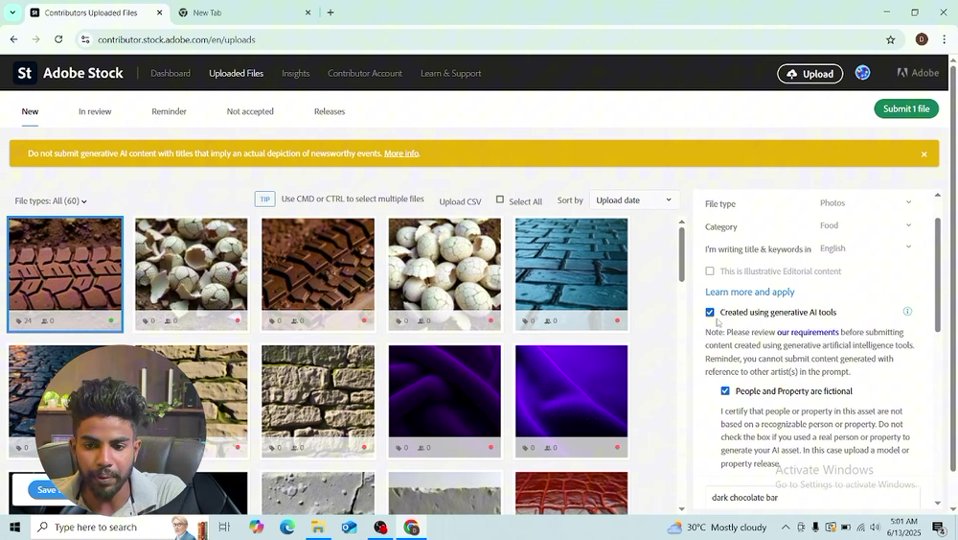The width and height of the screenshot is (958, 540).
Task: Open Outlook from the taskbar
Action: tap(349, 527)
